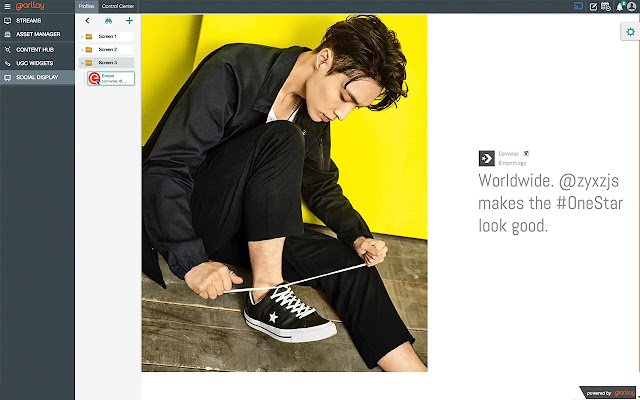Viewport: 640px width, 400px height.
Task: Open the user account avatar
Action: 632,6
